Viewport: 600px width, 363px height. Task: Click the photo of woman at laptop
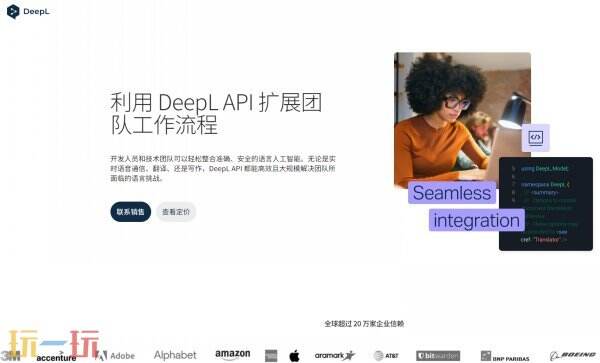tap(462, 119)
